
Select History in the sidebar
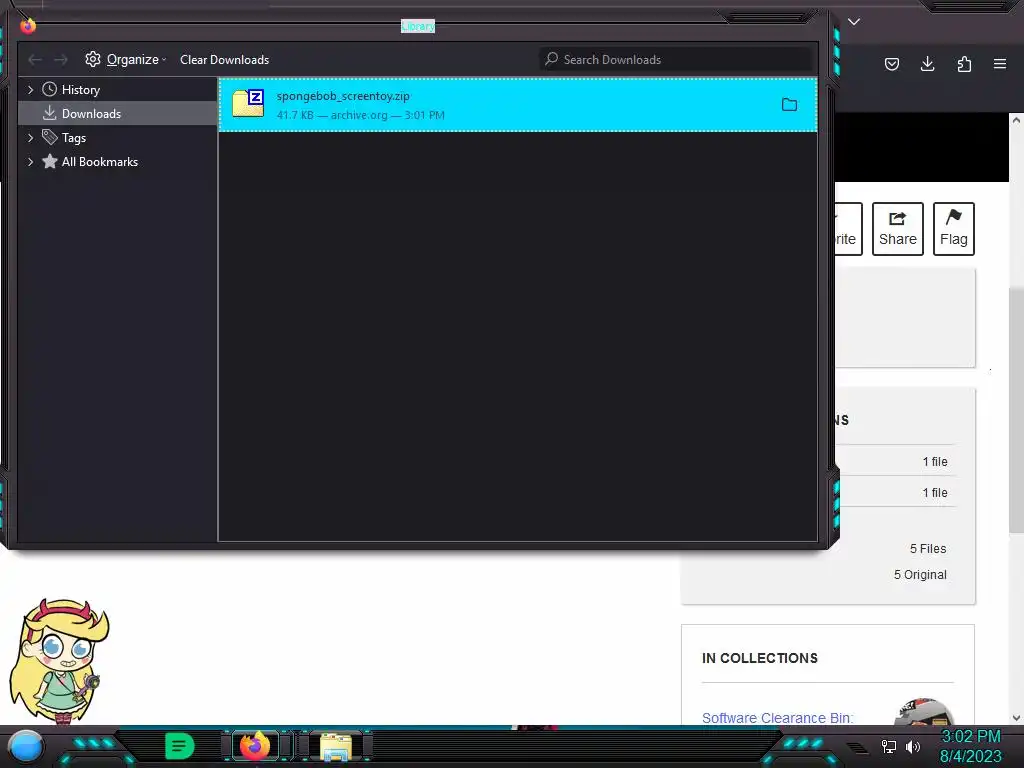80,89
